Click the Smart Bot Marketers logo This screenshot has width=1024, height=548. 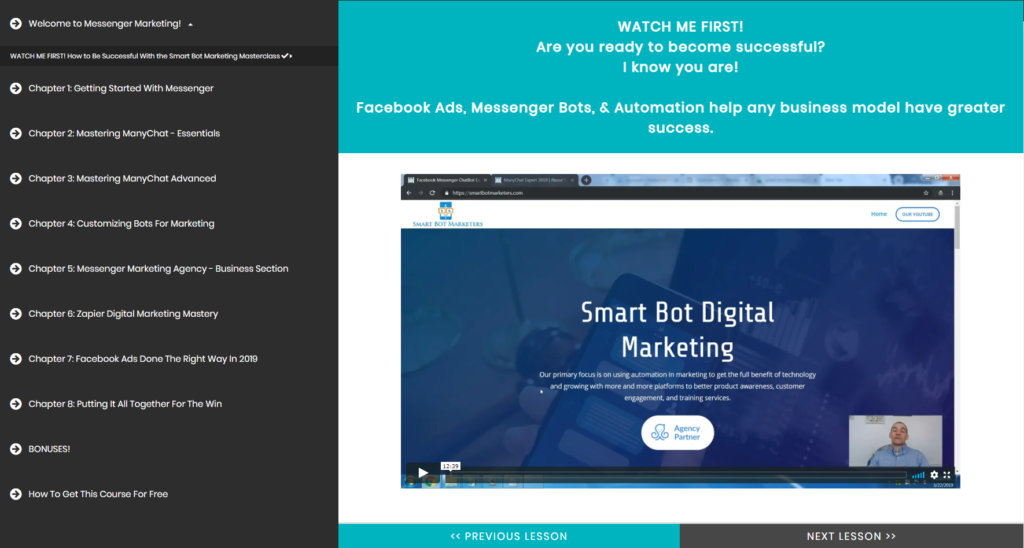447,214
